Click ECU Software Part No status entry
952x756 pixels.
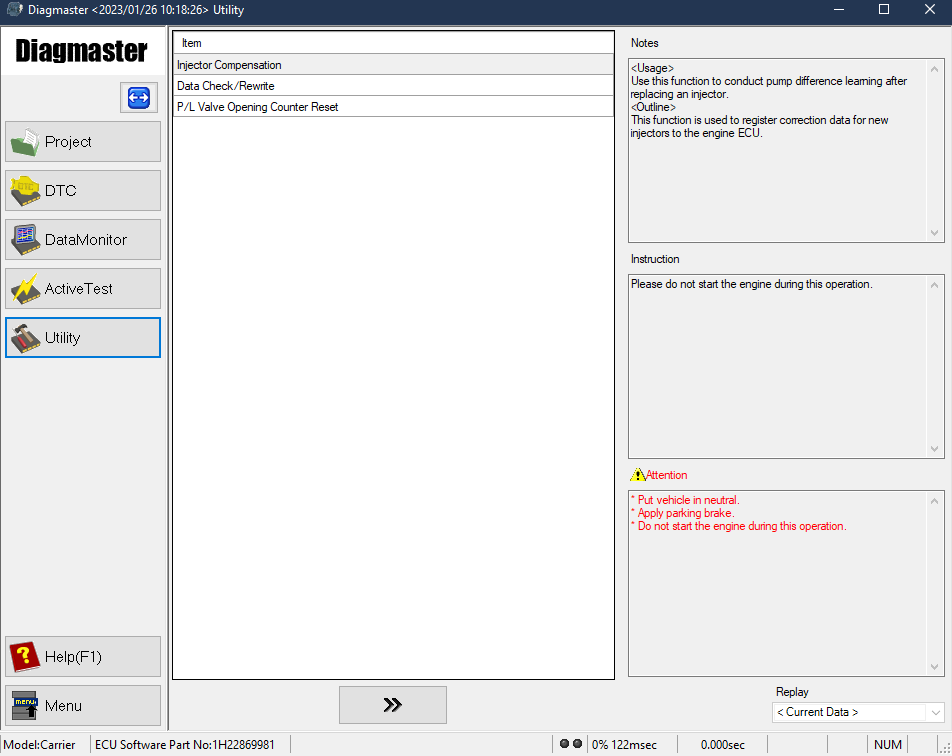[185, 744]
